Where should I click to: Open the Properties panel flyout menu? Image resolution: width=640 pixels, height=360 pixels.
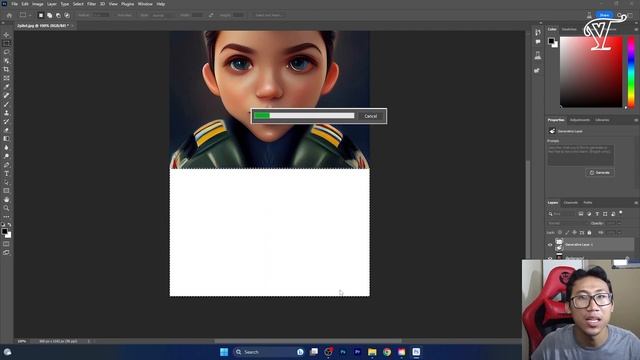coord(636,120)
